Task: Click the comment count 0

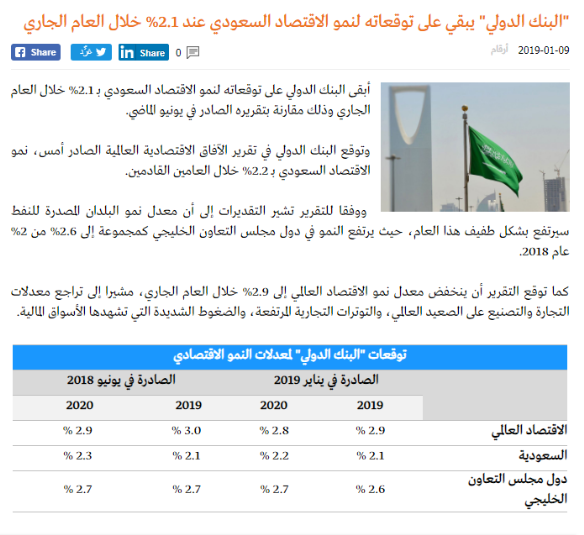Action: coord(178,53)
